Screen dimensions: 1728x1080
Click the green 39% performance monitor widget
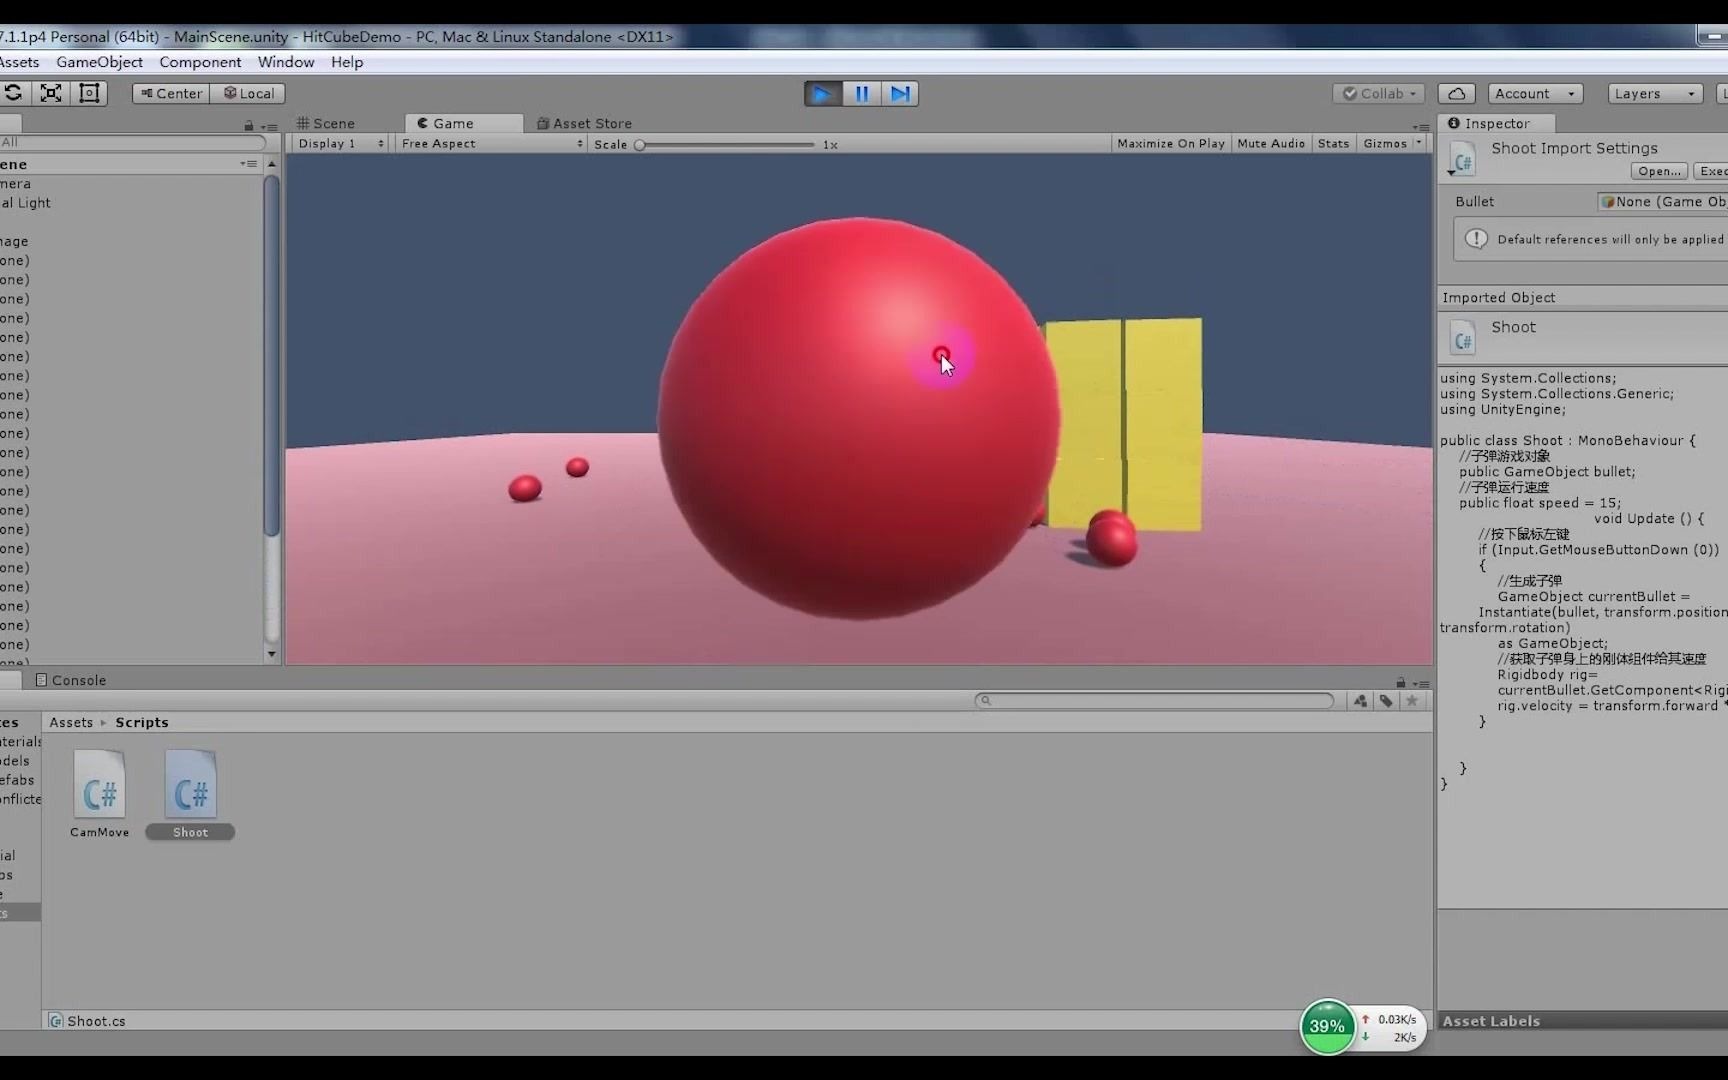click(1327, 1026)
